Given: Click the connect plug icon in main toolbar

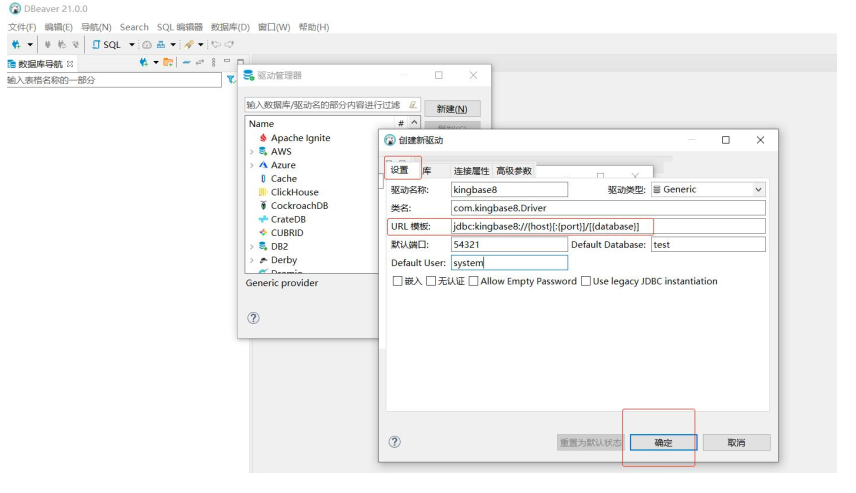Looking at the screenshot, I should (x=47, y=44).
